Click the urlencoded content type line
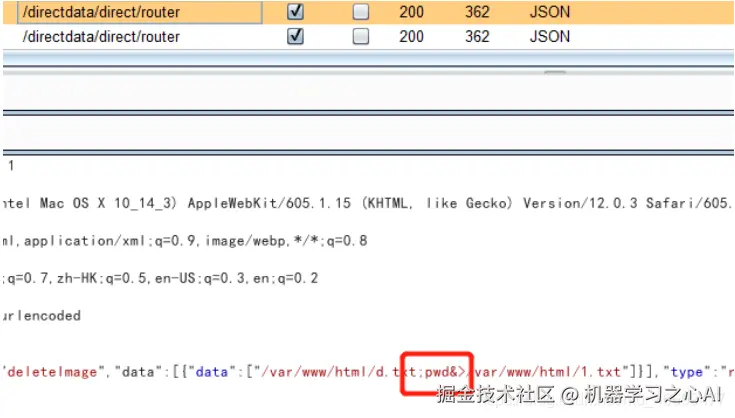The image size is (735, 418). pyautogui.click(x=41, y=315)
